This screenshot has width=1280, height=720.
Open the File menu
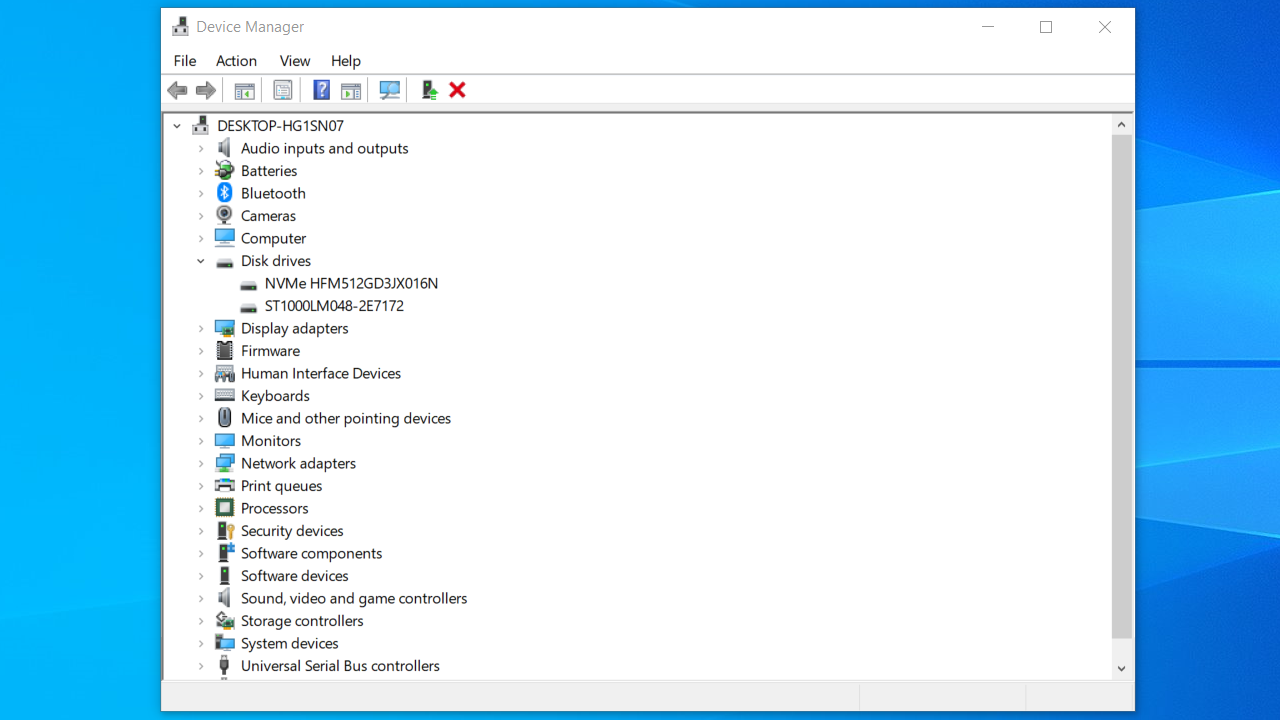click(185, 61)
